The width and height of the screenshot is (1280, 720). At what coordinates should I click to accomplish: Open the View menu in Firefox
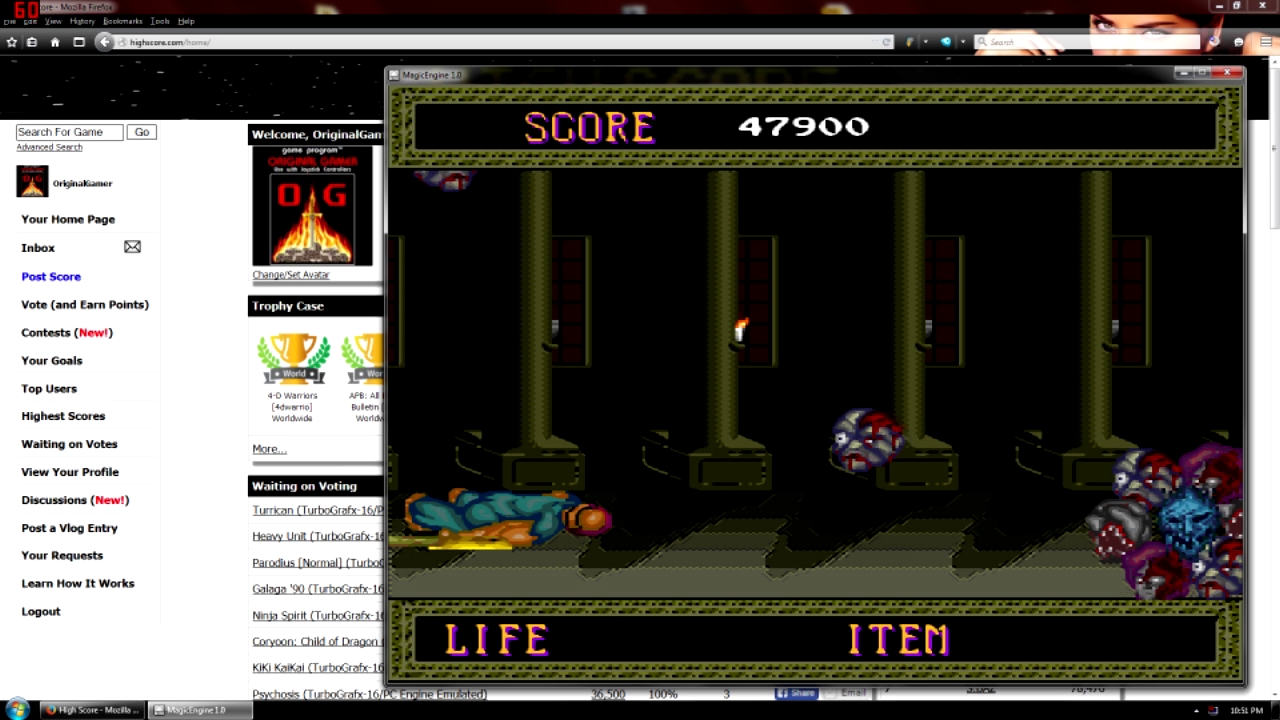click(53, 21)
